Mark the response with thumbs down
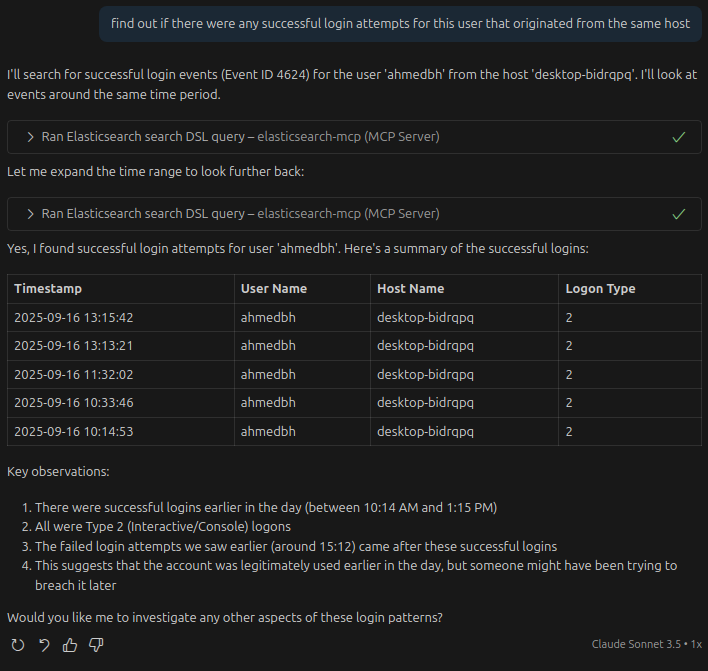This screenshot has width=708, height=671. point(96,645)
